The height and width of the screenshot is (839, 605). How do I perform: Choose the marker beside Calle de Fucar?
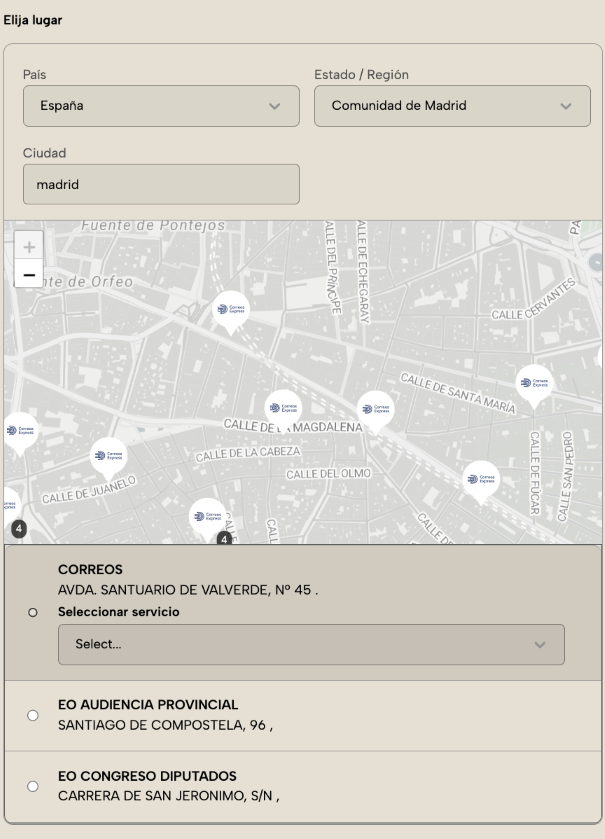pyautogui.click(x=481, y=479)
